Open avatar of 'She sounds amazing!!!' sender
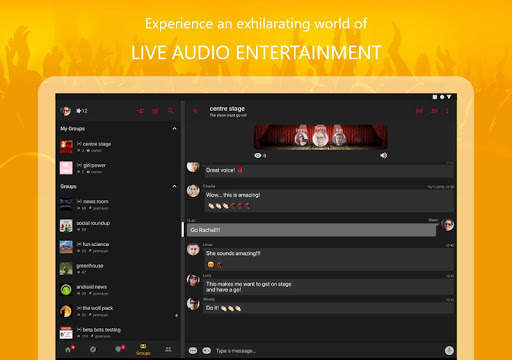Image resolution: width=512 pixels, height=360 pixels. tap(193, 250)
